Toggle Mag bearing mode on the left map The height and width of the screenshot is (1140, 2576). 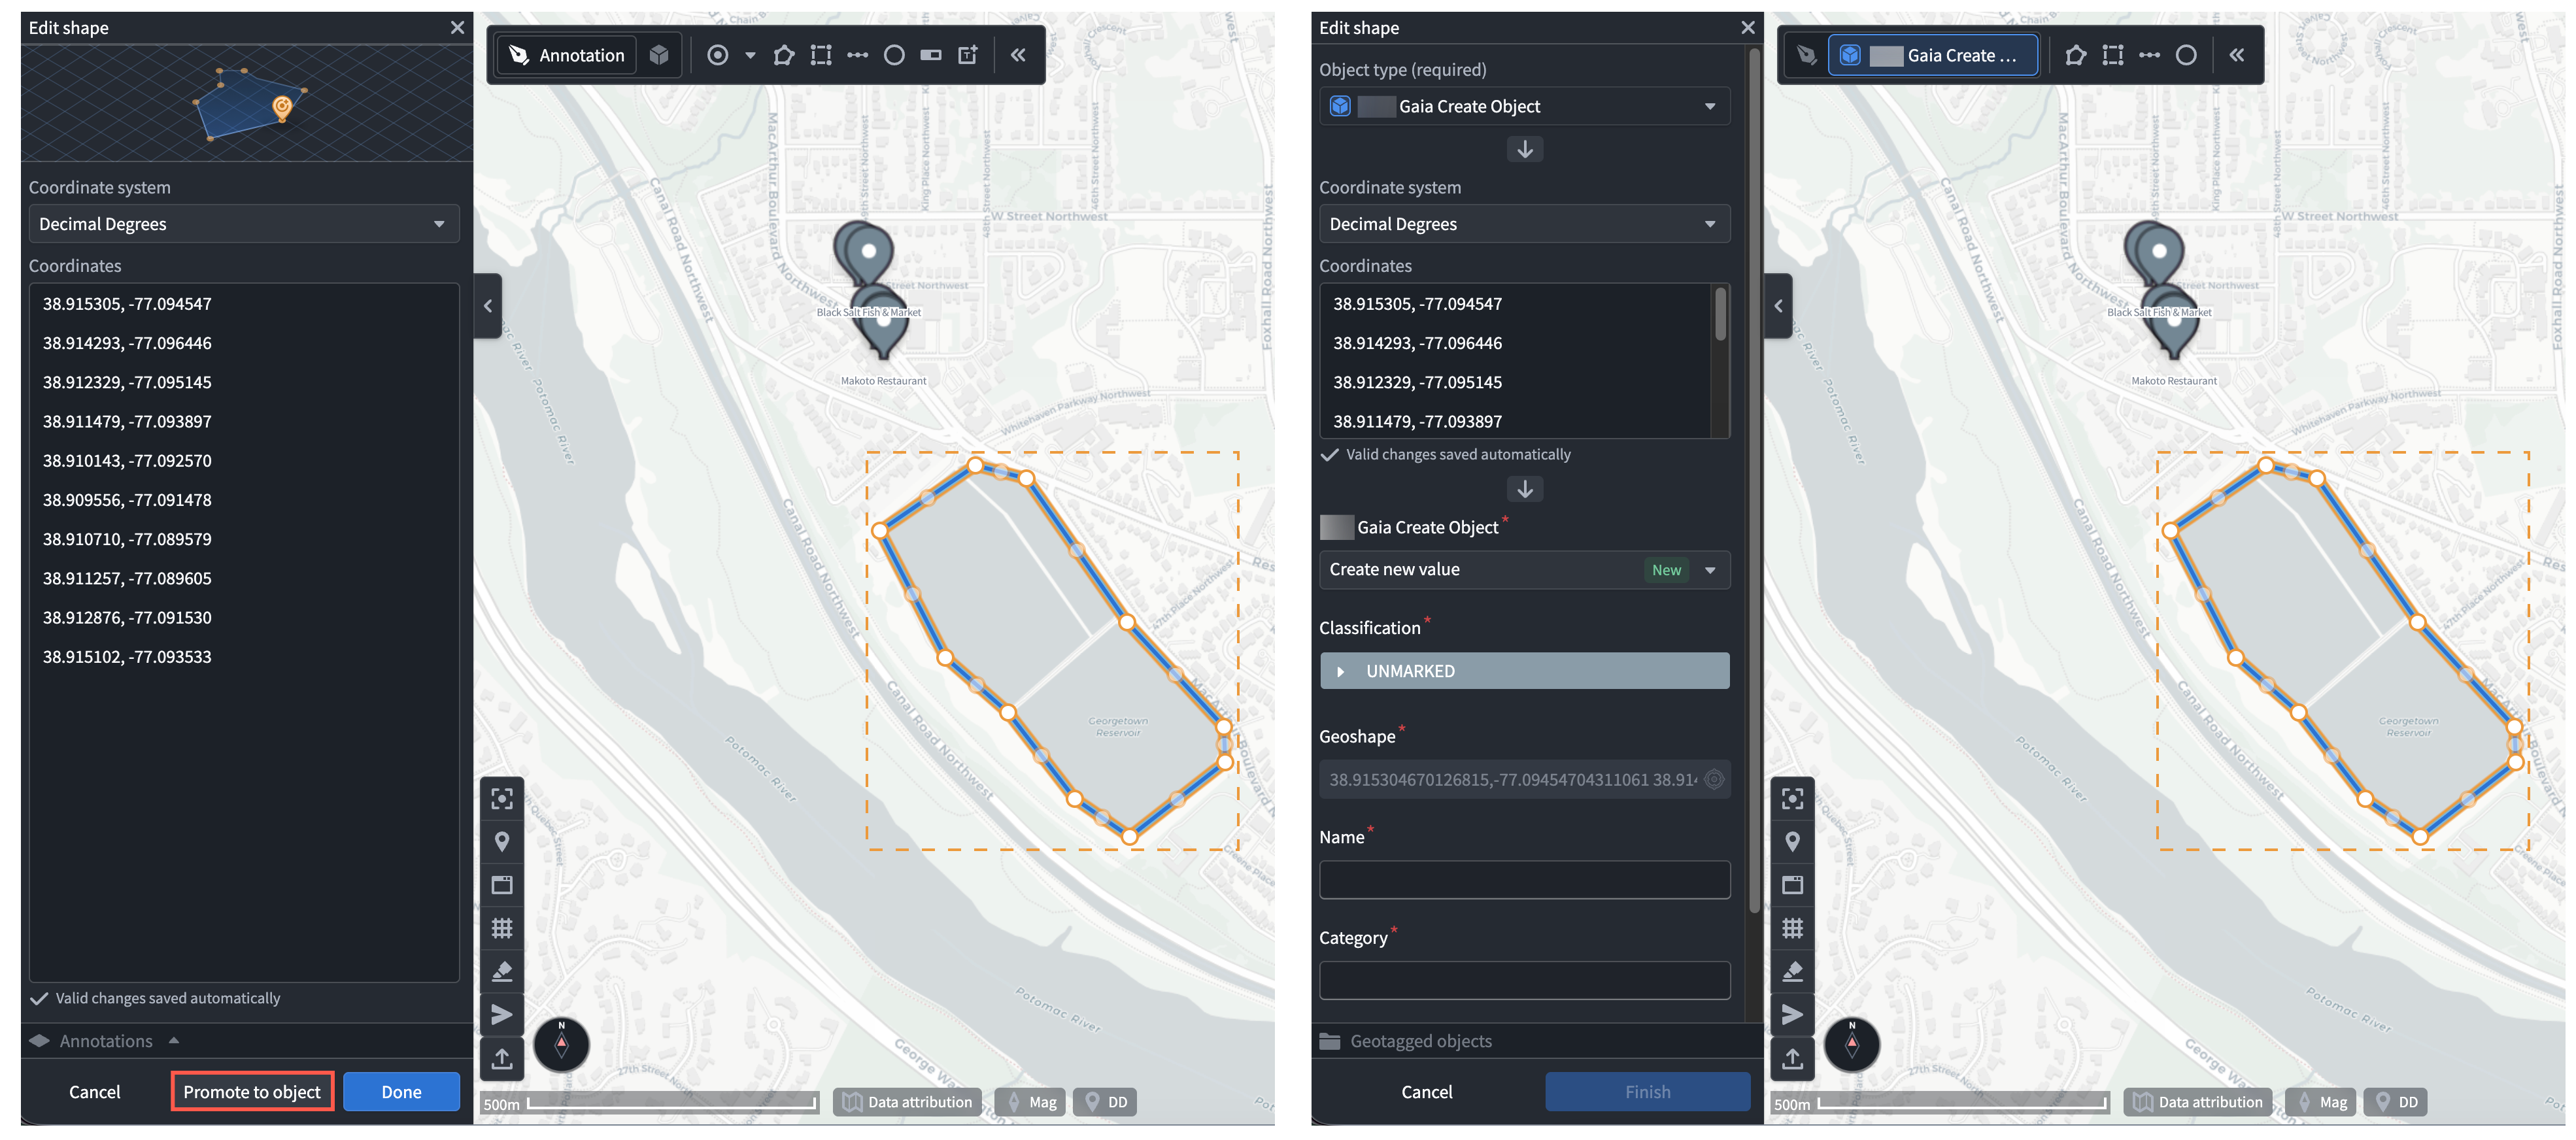click(x=1030, y=1101)
